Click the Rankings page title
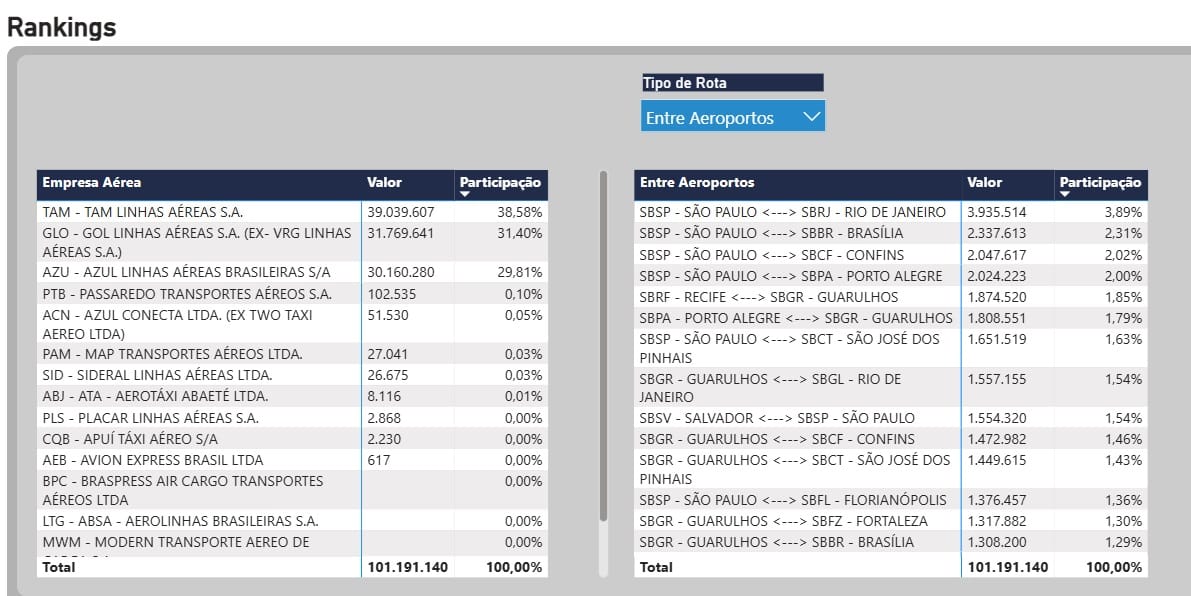1191x596 pixels. coord(62,27)
